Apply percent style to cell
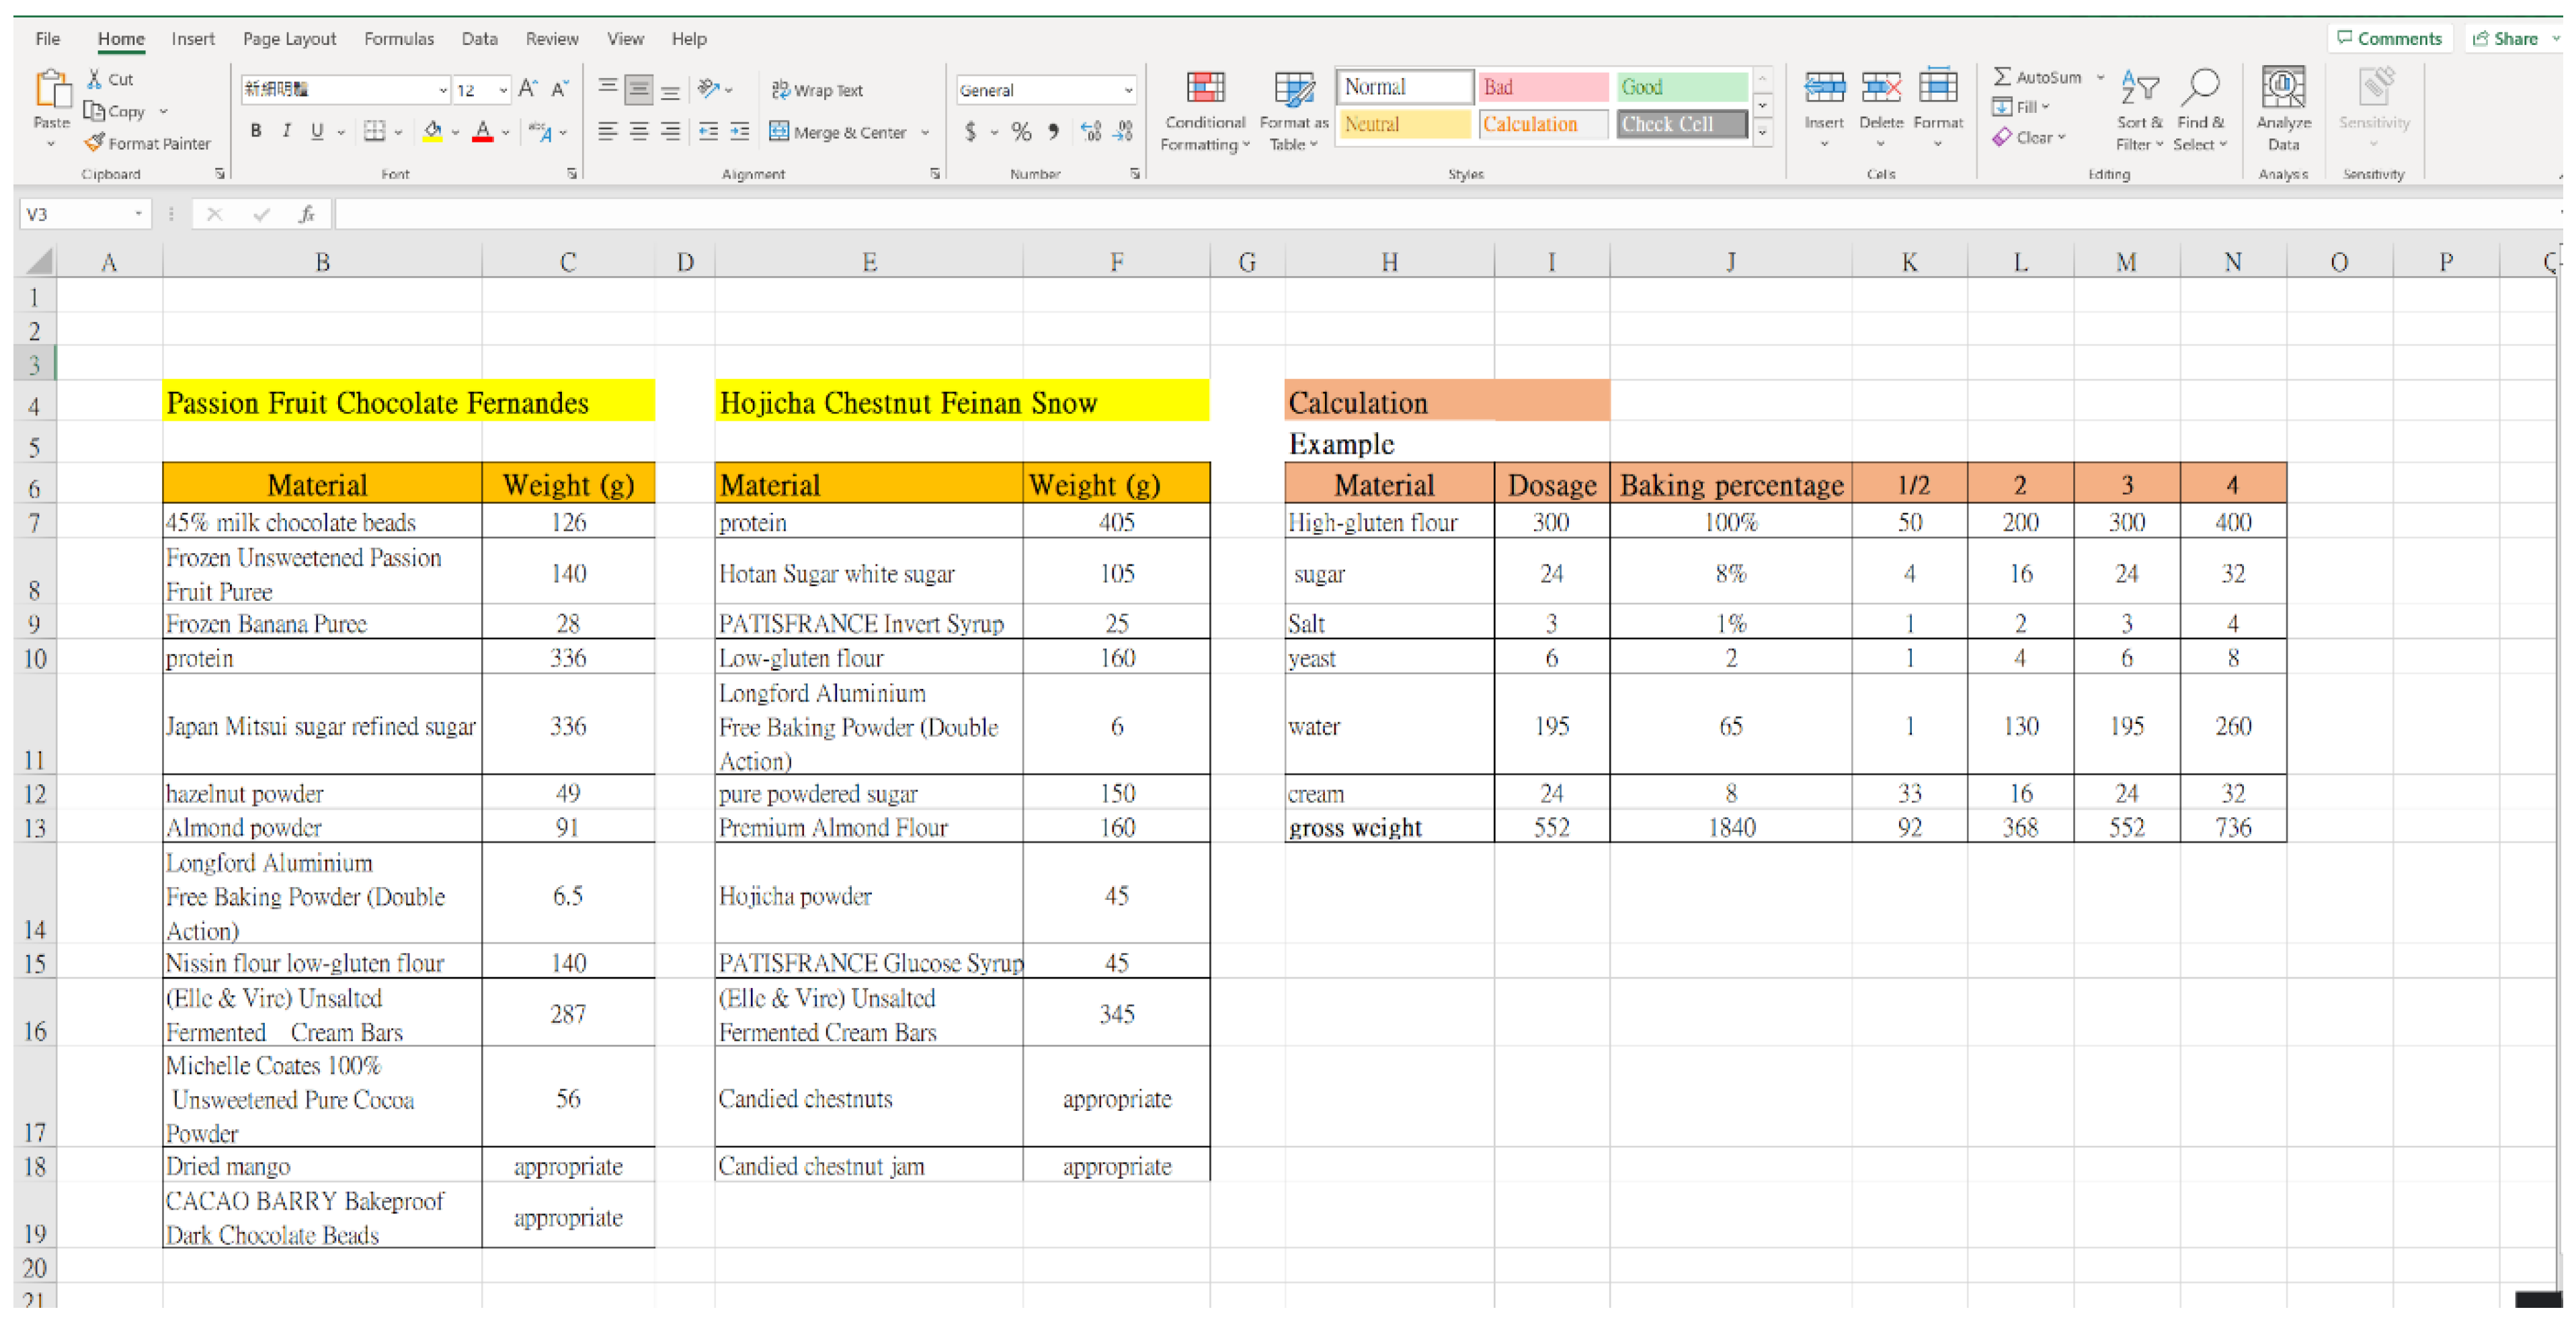Screen dimensions: 2576x1326 [1020, 131]
